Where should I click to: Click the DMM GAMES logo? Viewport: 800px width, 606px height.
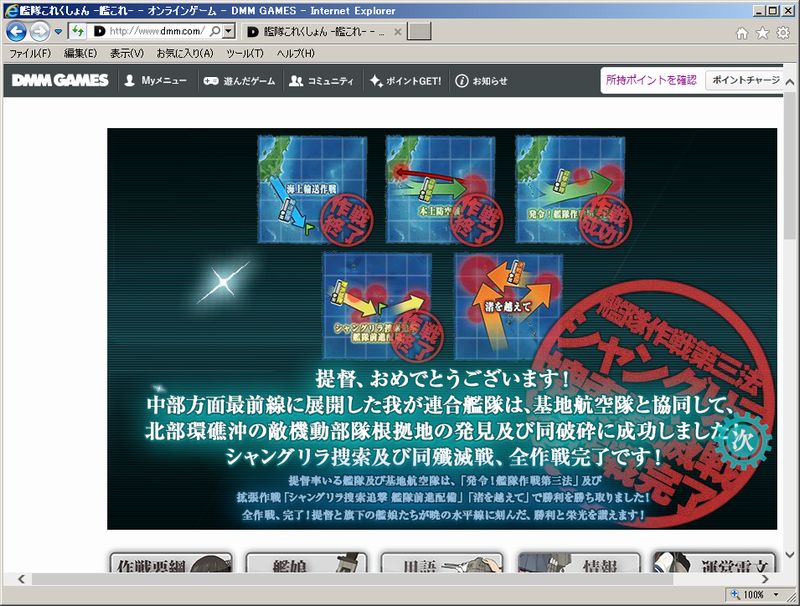coord(60,80)
